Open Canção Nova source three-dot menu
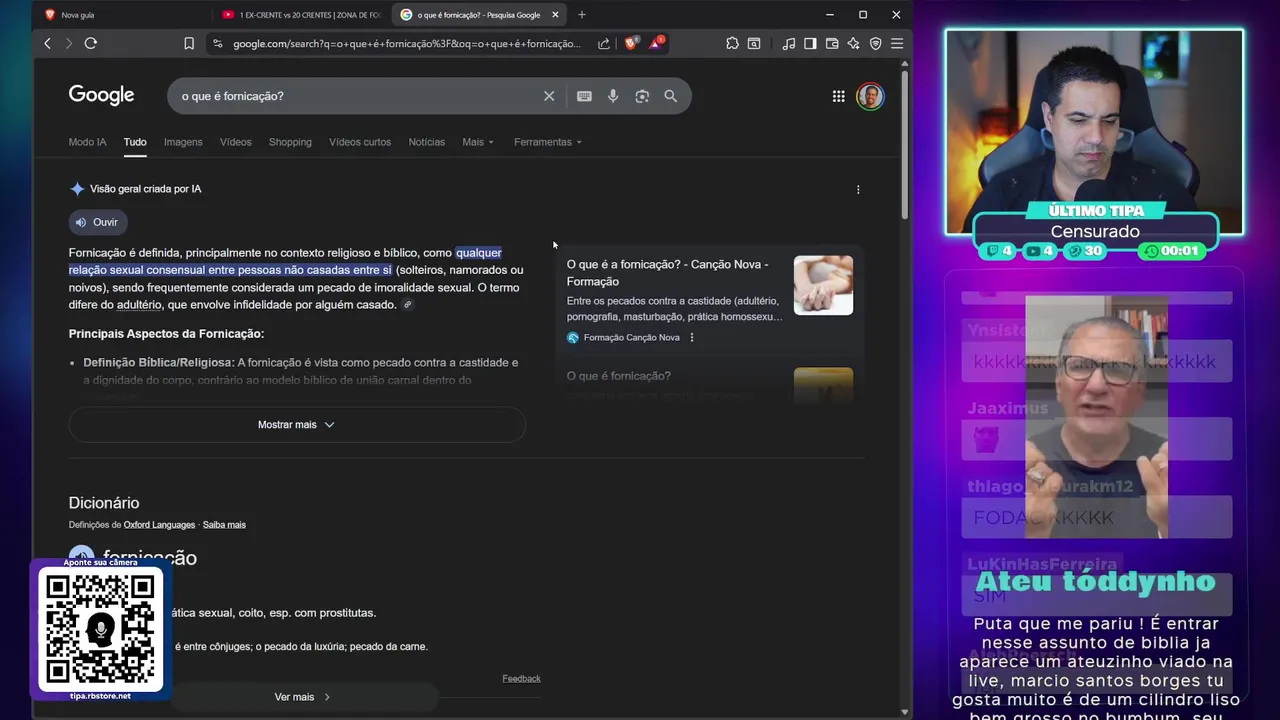The height and width of the screenshot is (720, 1280). point(692,337)
